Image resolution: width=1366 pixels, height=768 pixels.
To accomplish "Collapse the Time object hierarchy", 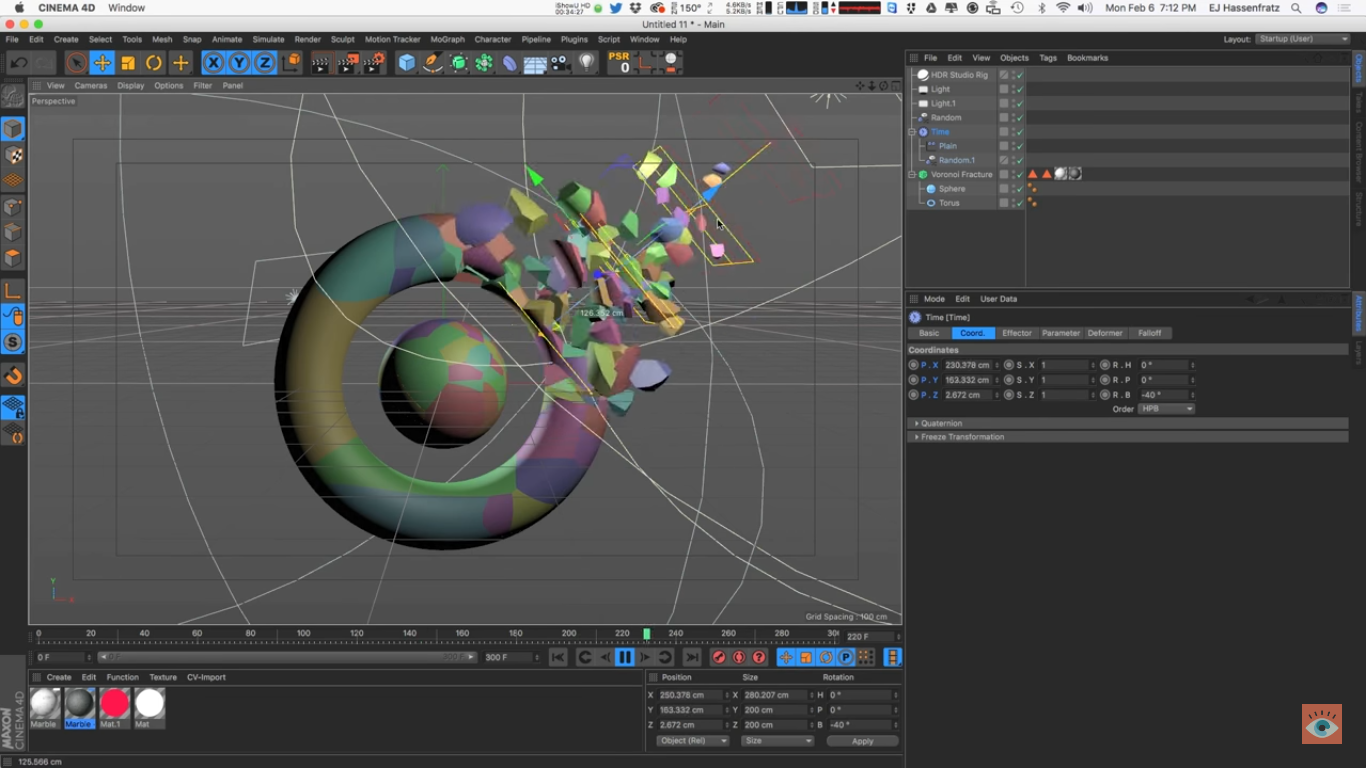I will tap(912, 132).
